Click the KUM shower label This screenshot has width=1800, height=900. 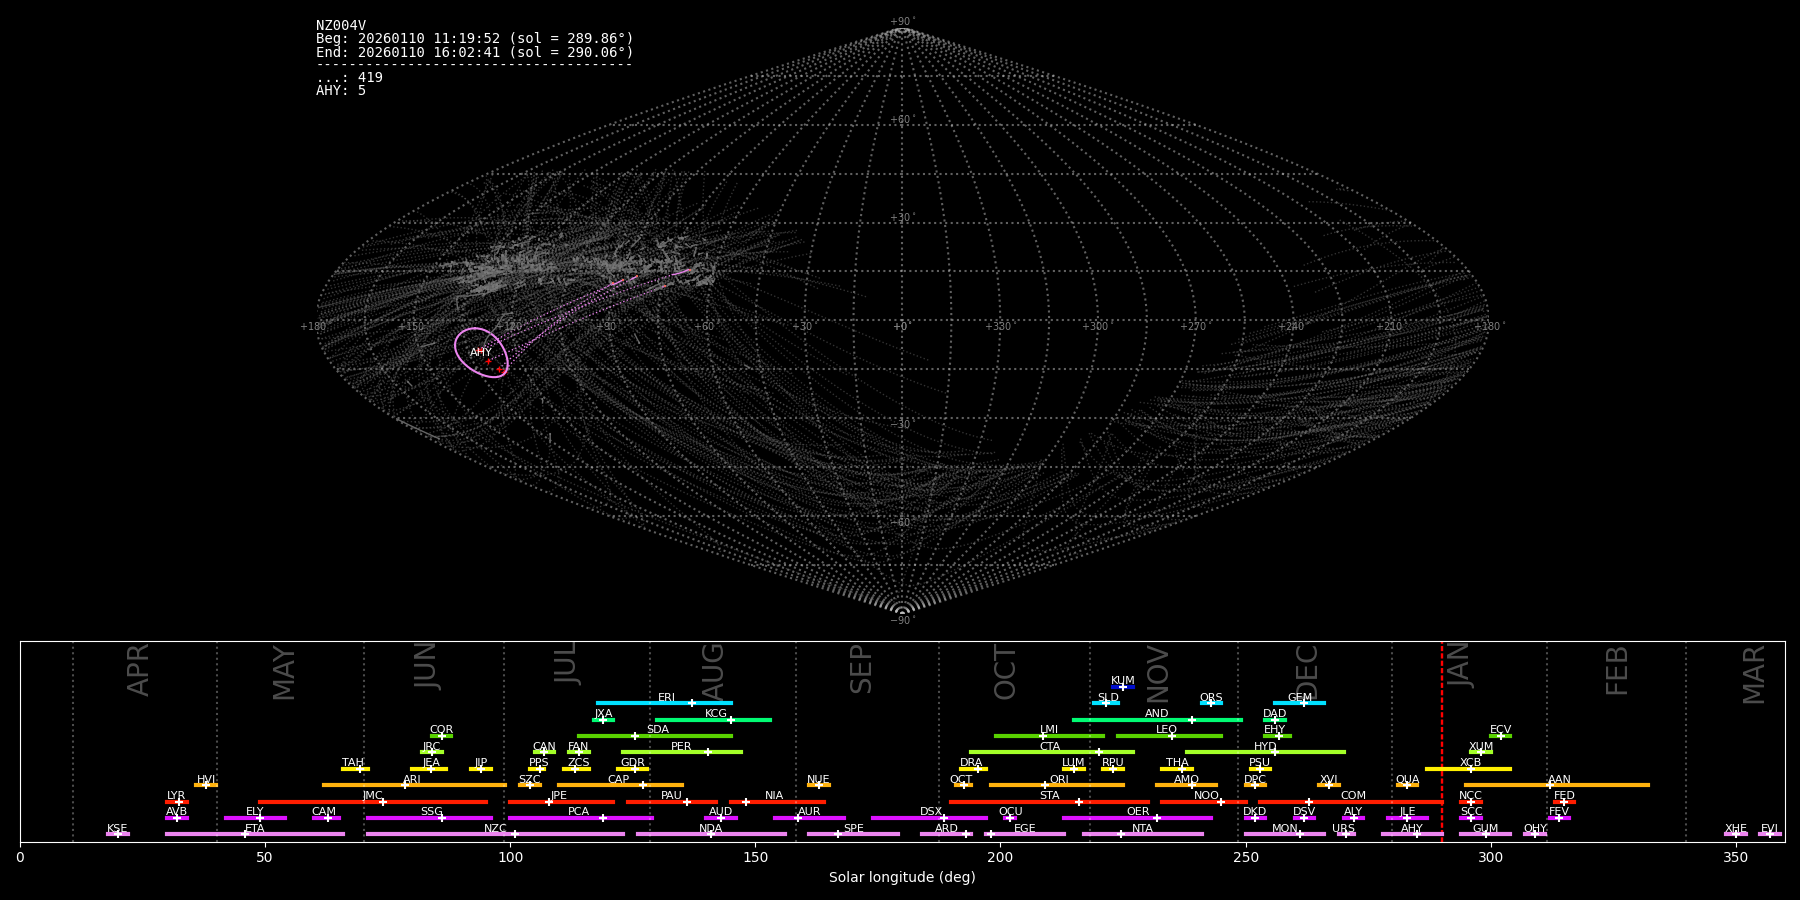pyautogui.click(x=1123, y=681)
